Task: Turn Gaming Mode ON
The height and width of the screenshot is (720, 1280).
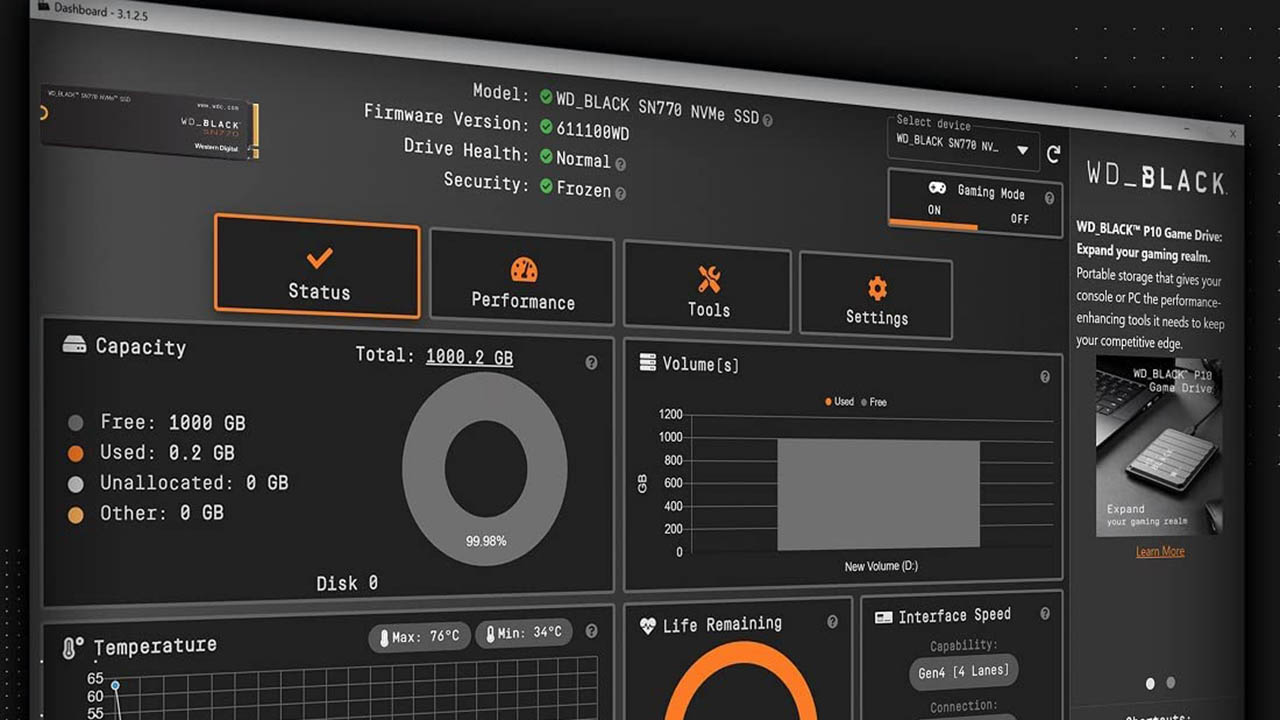Action: (934, 210)
